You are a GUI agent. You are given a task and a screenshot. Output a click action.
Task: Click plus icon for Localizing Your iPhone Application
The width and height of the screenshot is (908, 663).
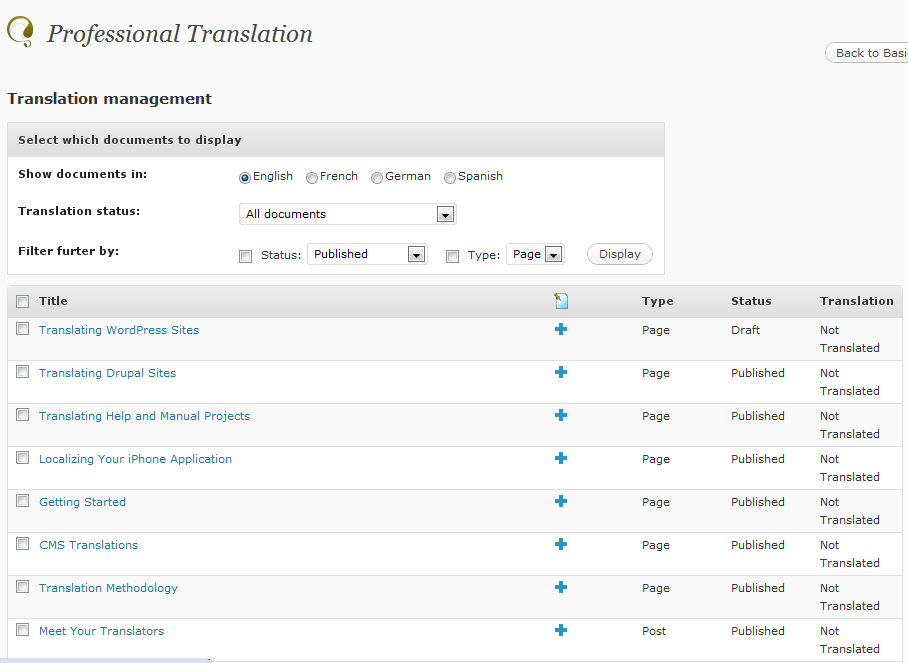point(561,458)
